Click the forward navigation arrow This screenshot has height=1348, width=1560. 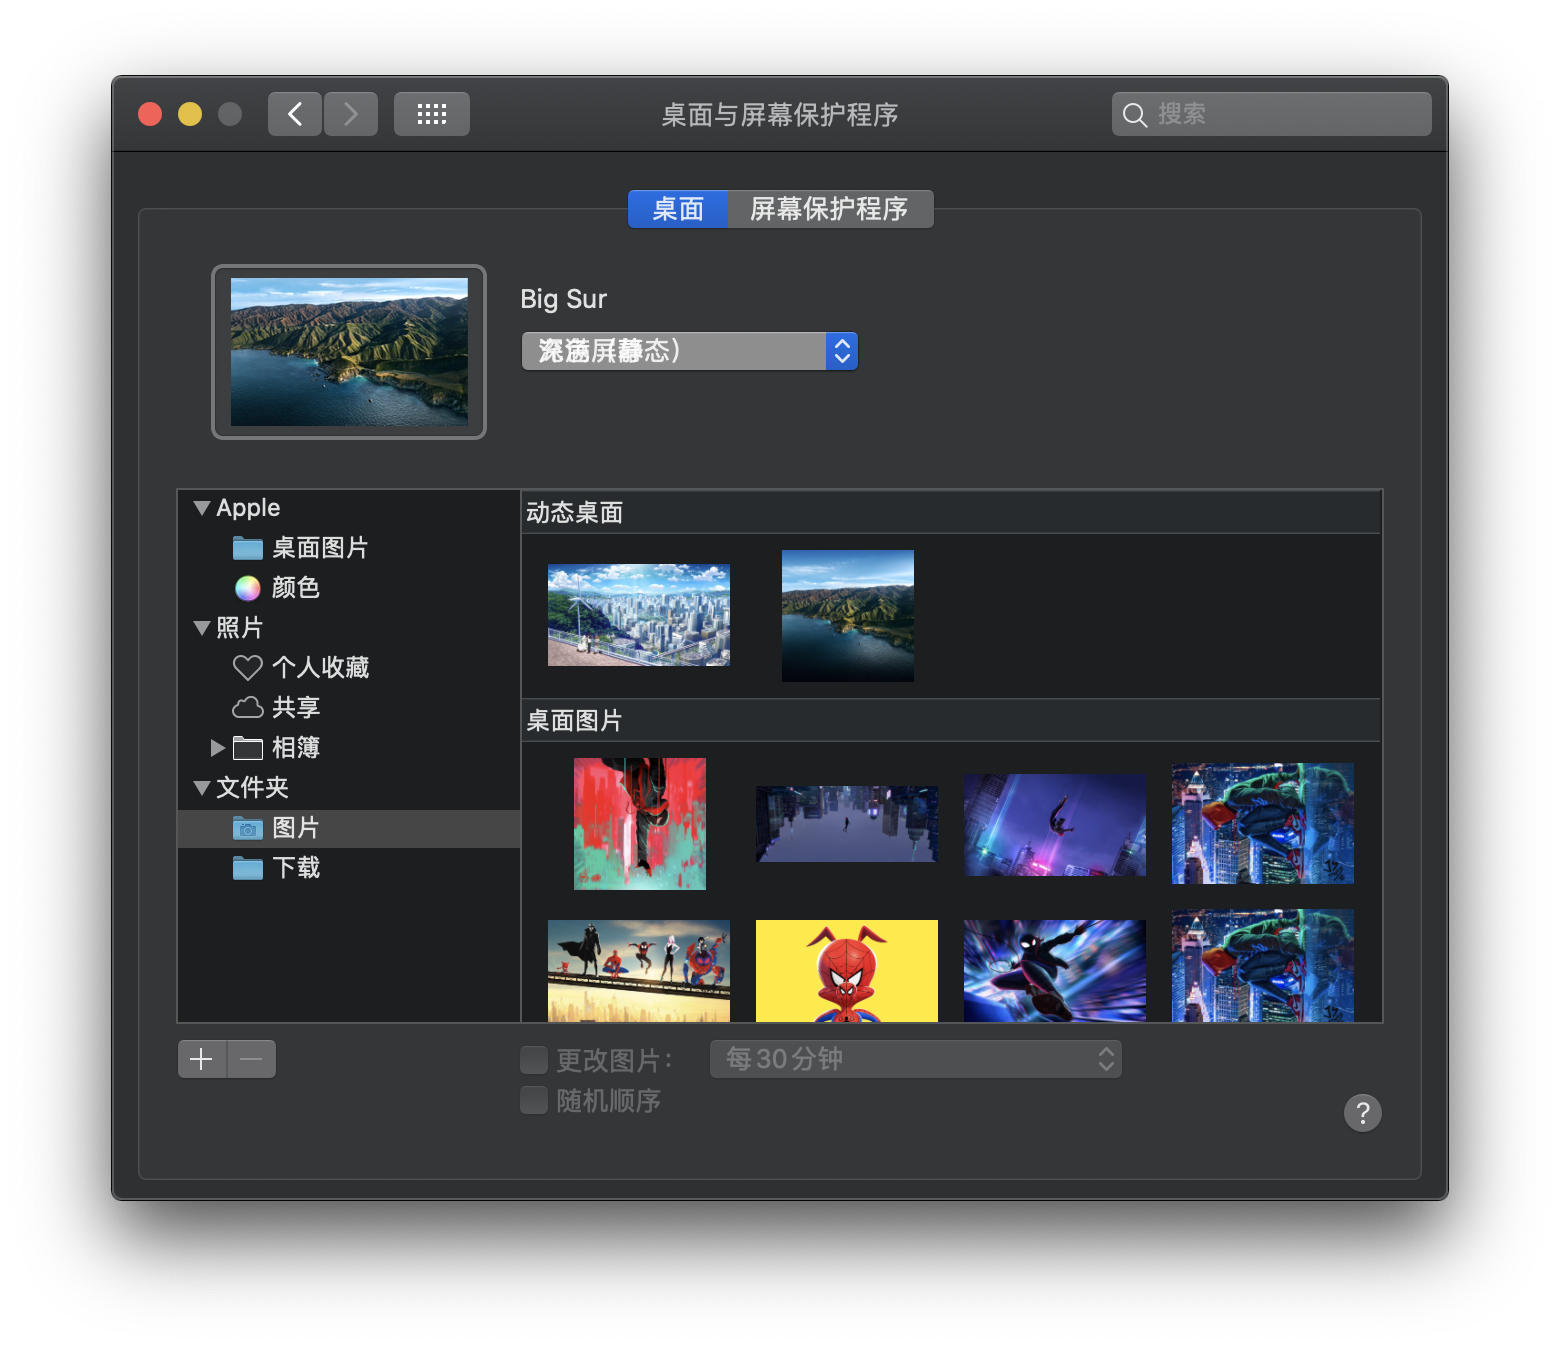351,114
